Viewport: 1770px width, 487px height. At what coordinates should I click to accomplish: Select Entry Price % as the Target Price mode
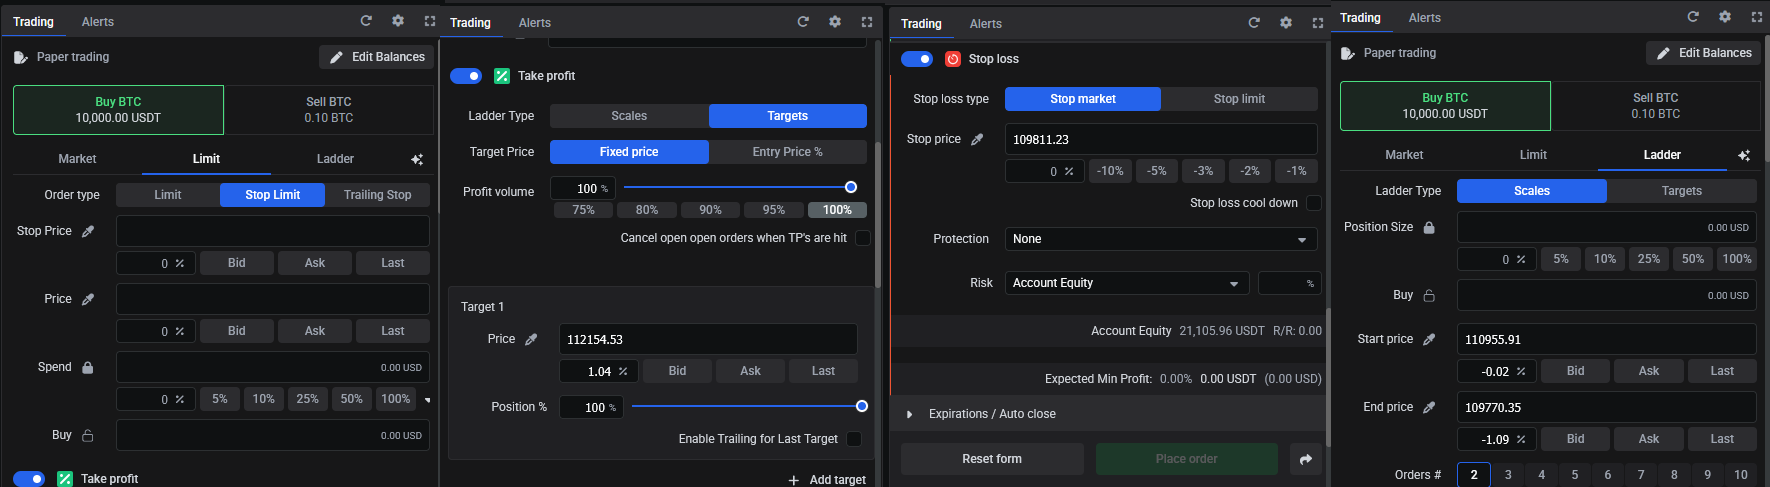pyautogui.click(x=787, y=152)
